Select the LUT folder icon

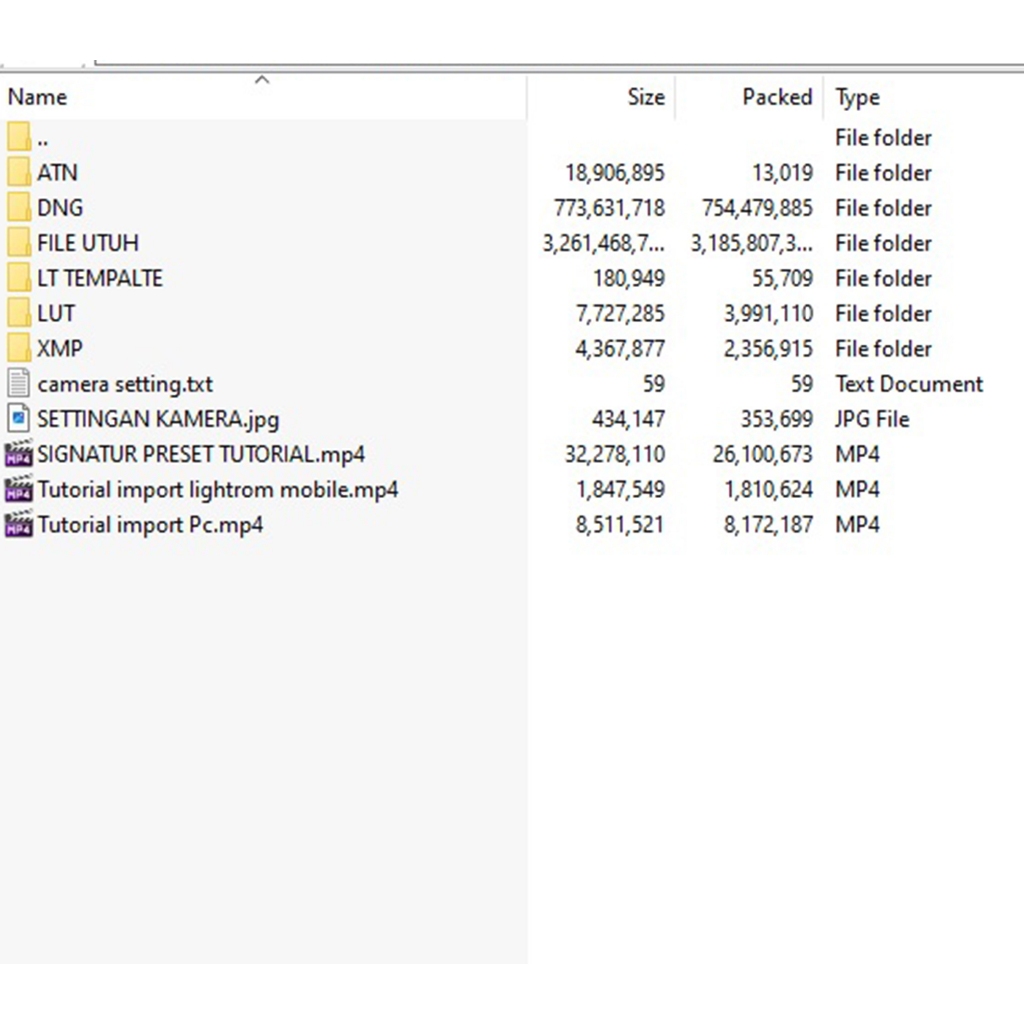pos(19,314)
